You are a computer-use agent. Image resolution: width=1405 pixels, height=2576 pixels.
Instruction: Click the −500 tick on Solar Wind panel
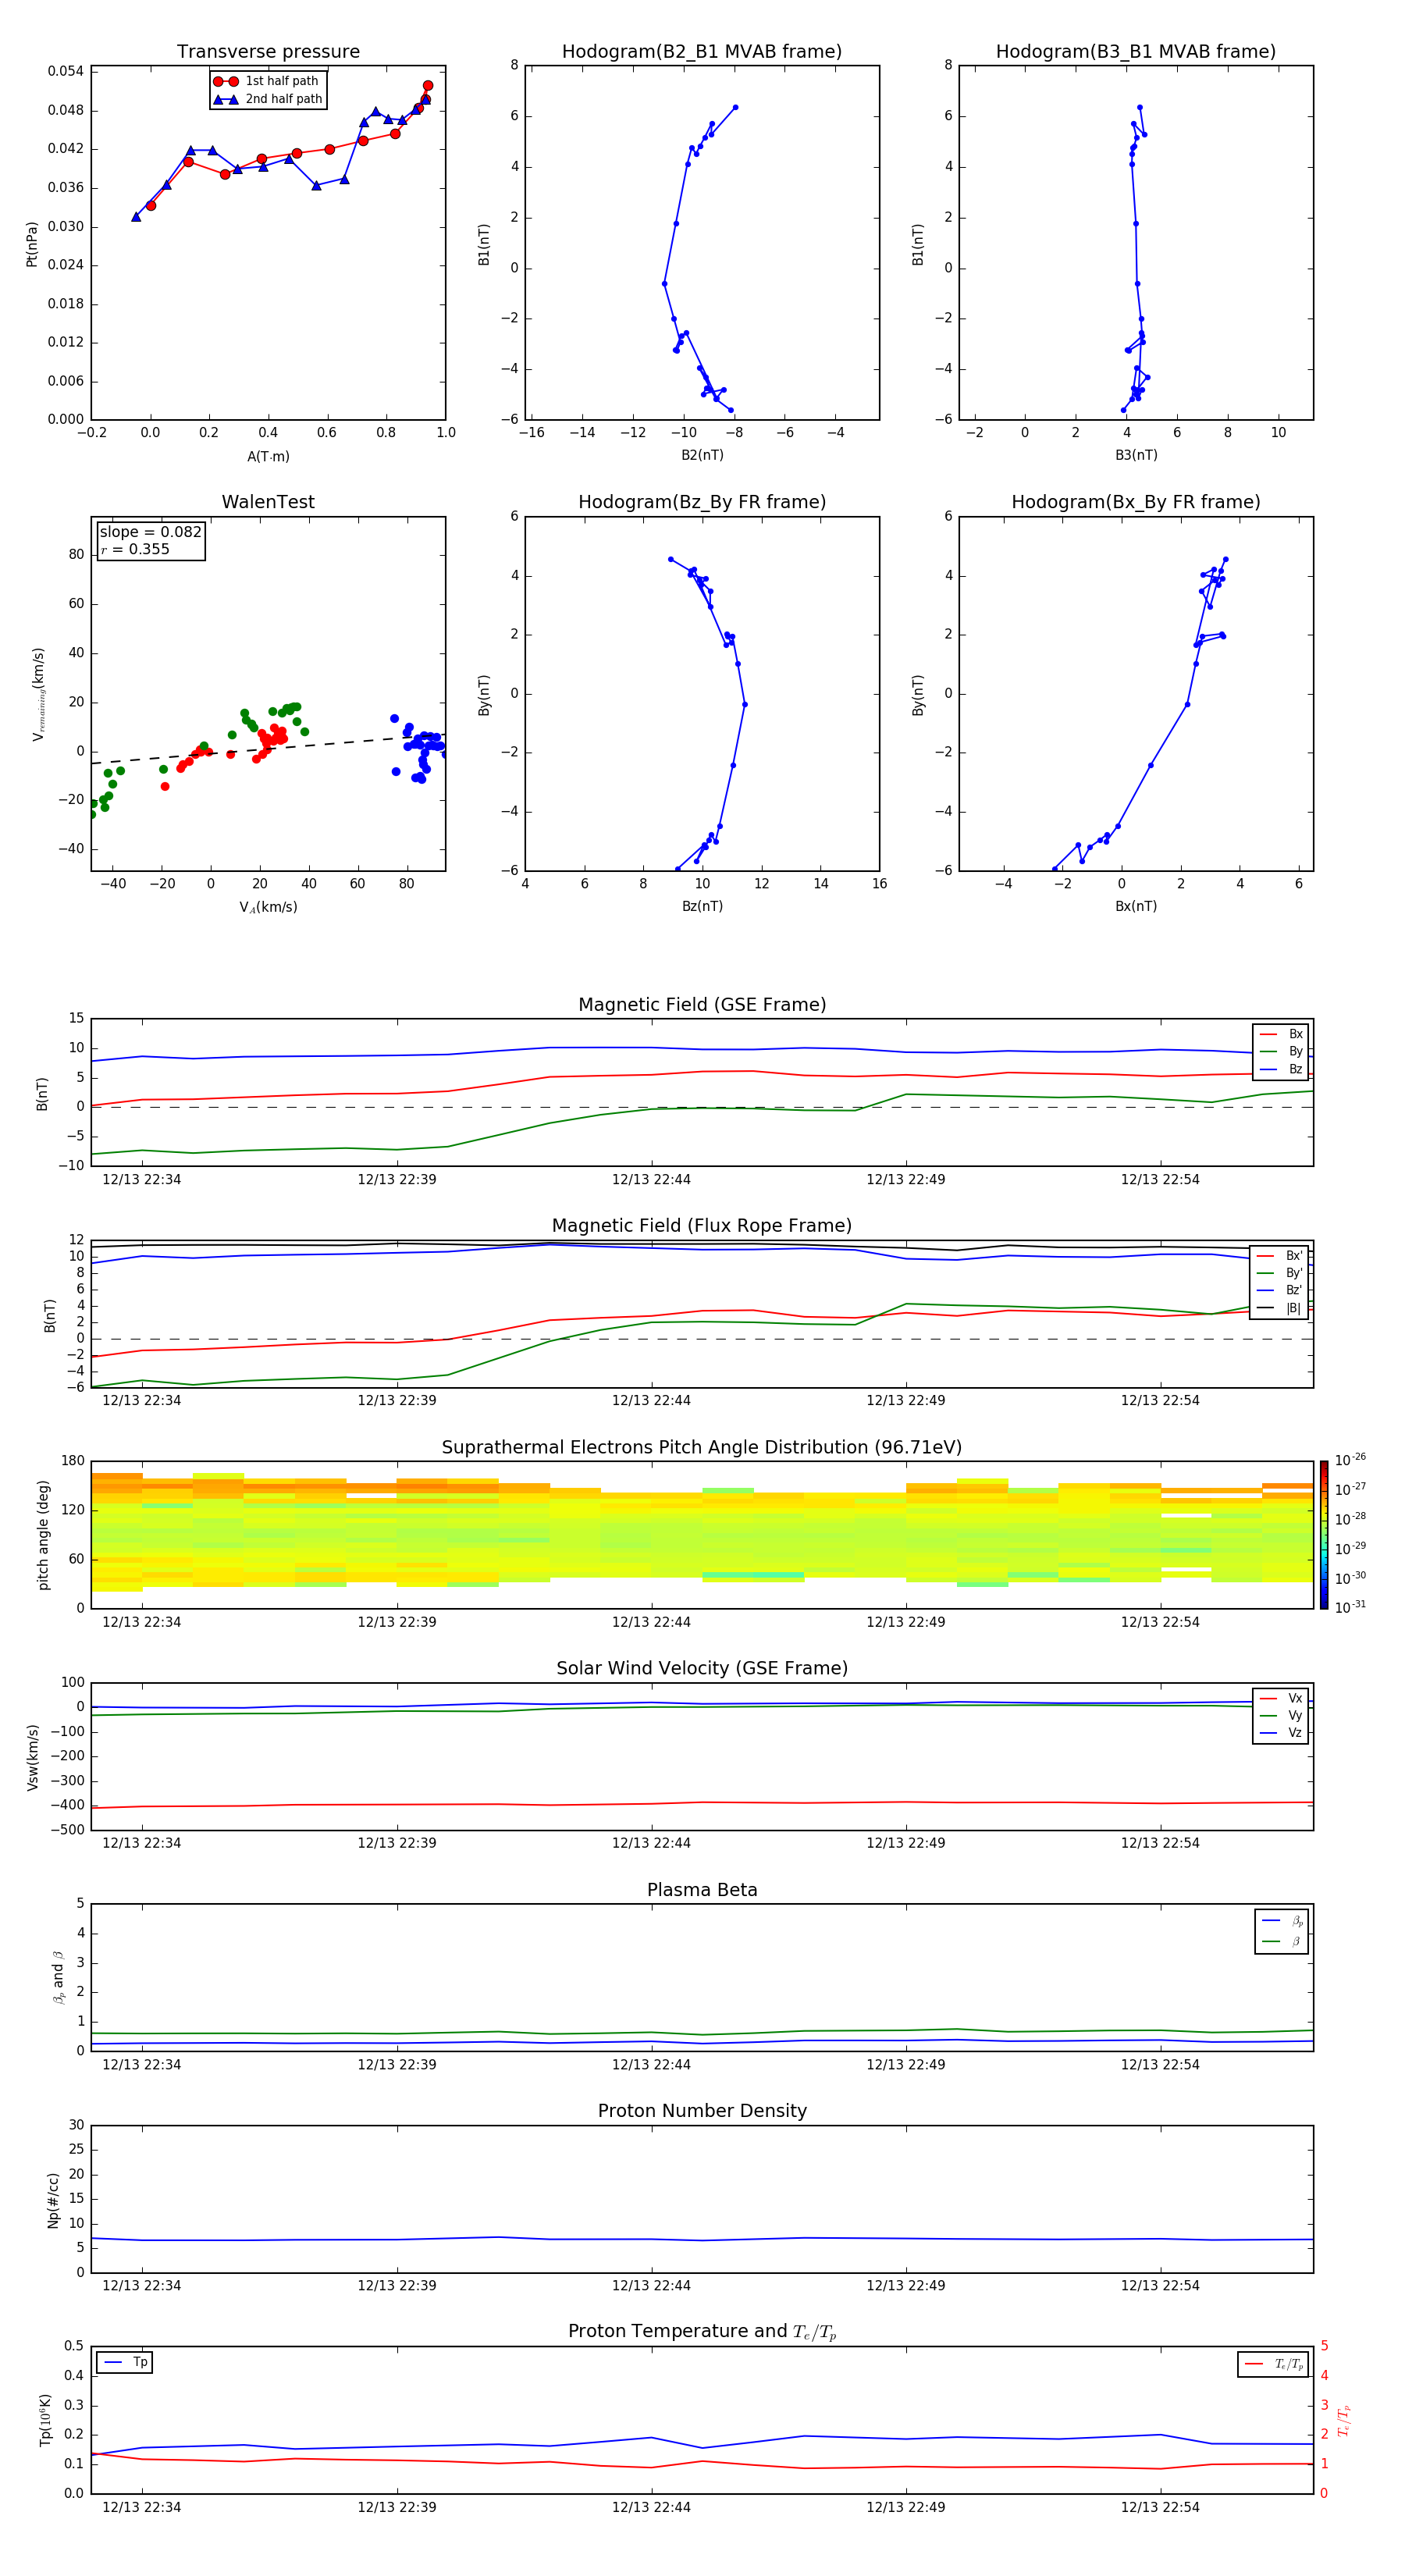click(66, 1830)
